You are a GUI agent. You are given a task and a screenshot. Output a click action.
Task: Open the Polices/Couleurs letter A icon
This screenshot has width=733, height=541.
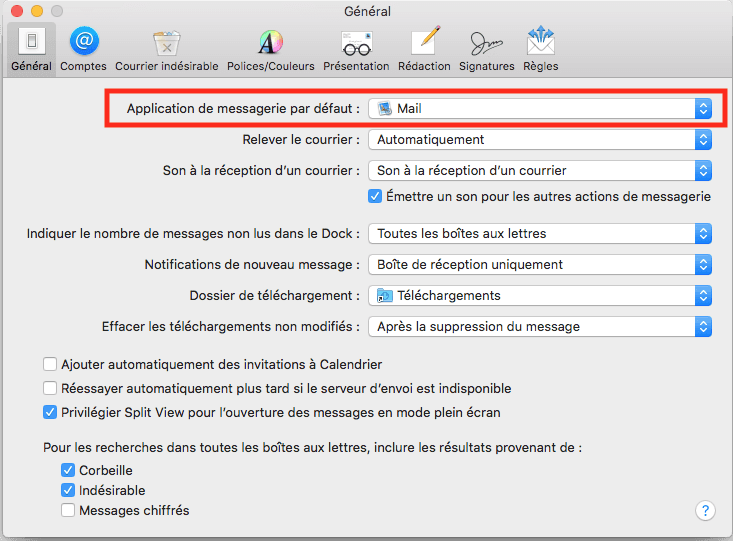pyautogui.click(x=271, y=42)
